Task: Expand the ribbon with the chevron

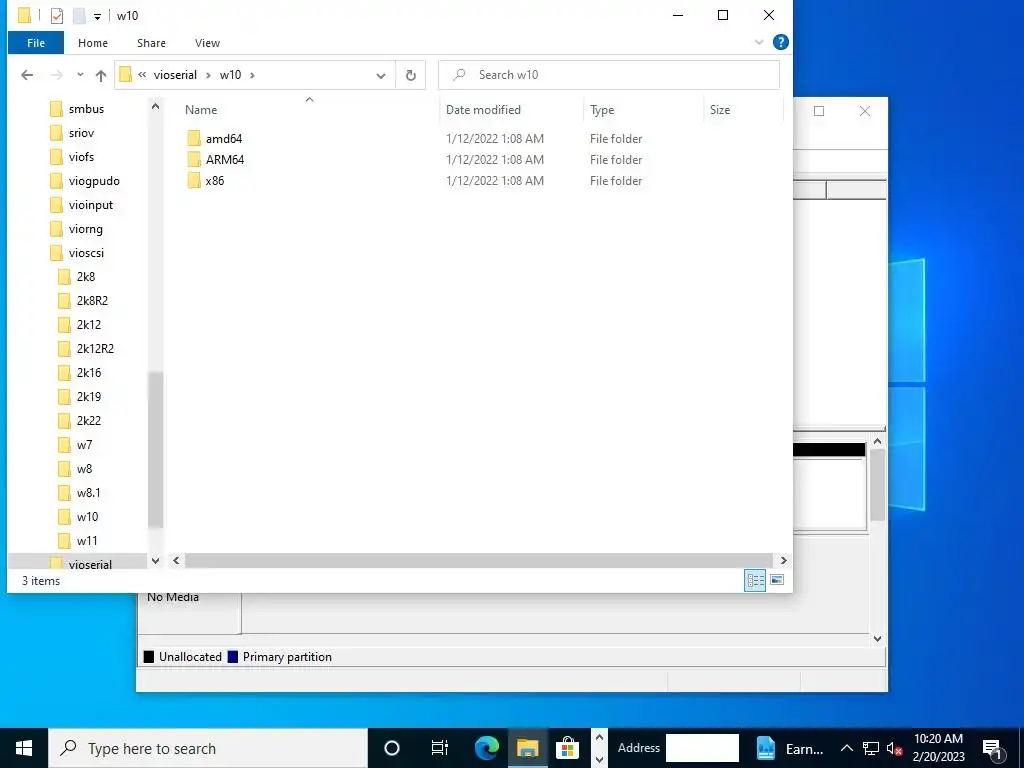Action: [x=759, y=42]
